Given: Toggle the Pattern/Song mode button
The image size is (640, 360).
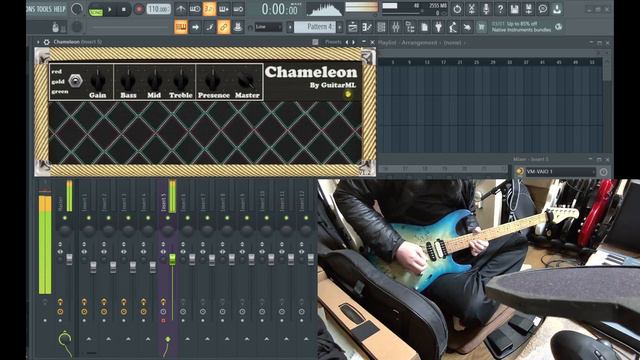Looking at the screenshot, I should [x=96, y=9].
